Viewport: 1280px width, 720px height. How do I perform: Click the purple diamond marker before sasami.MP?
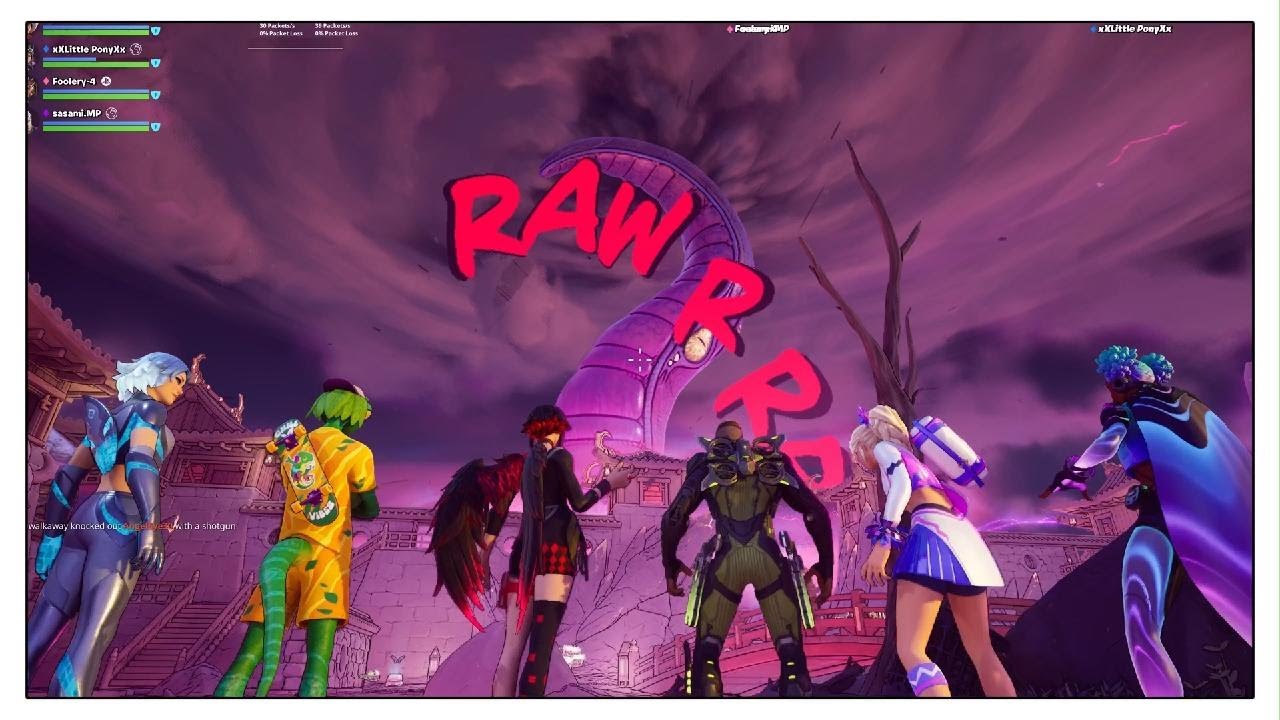pyautogui.click(x=46, y=113)
